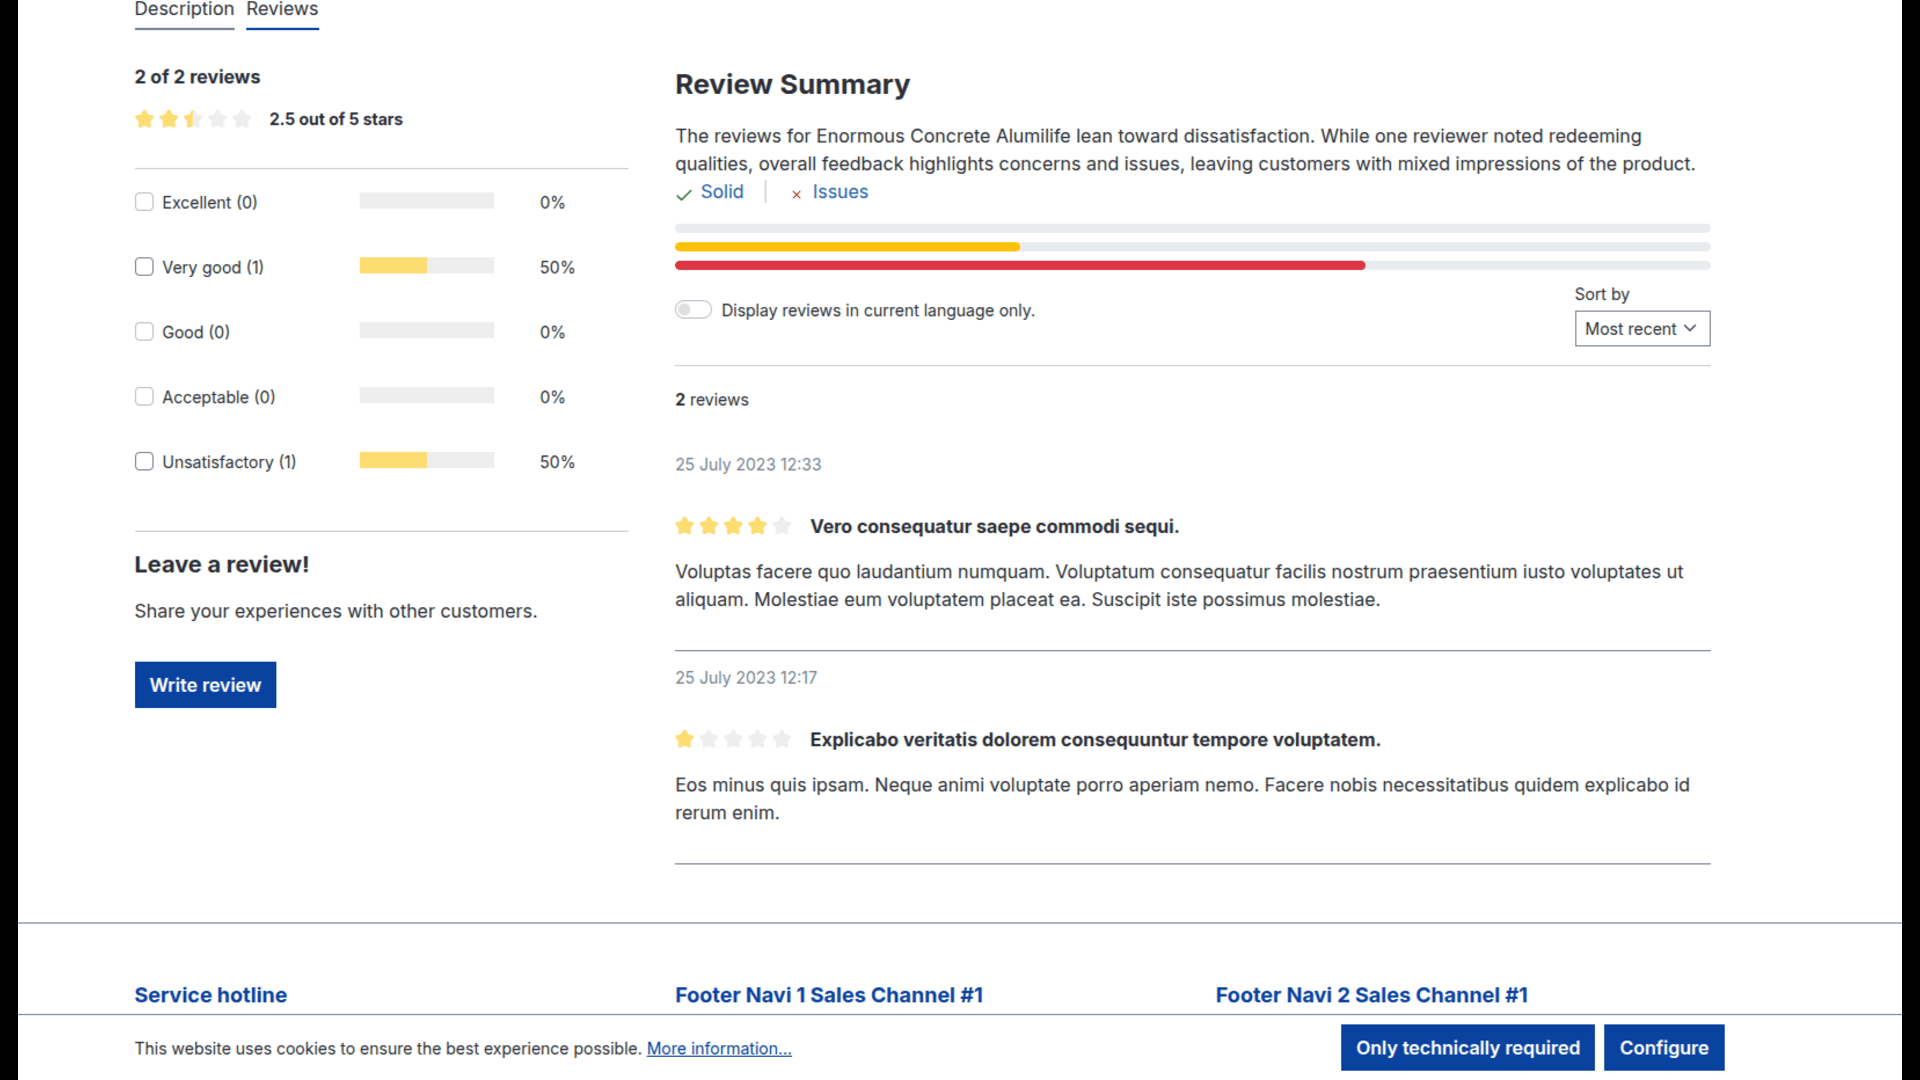Click the chevron arrow in Most recent box
The image size is (1920, 1080).
(x=1690, y=328)
